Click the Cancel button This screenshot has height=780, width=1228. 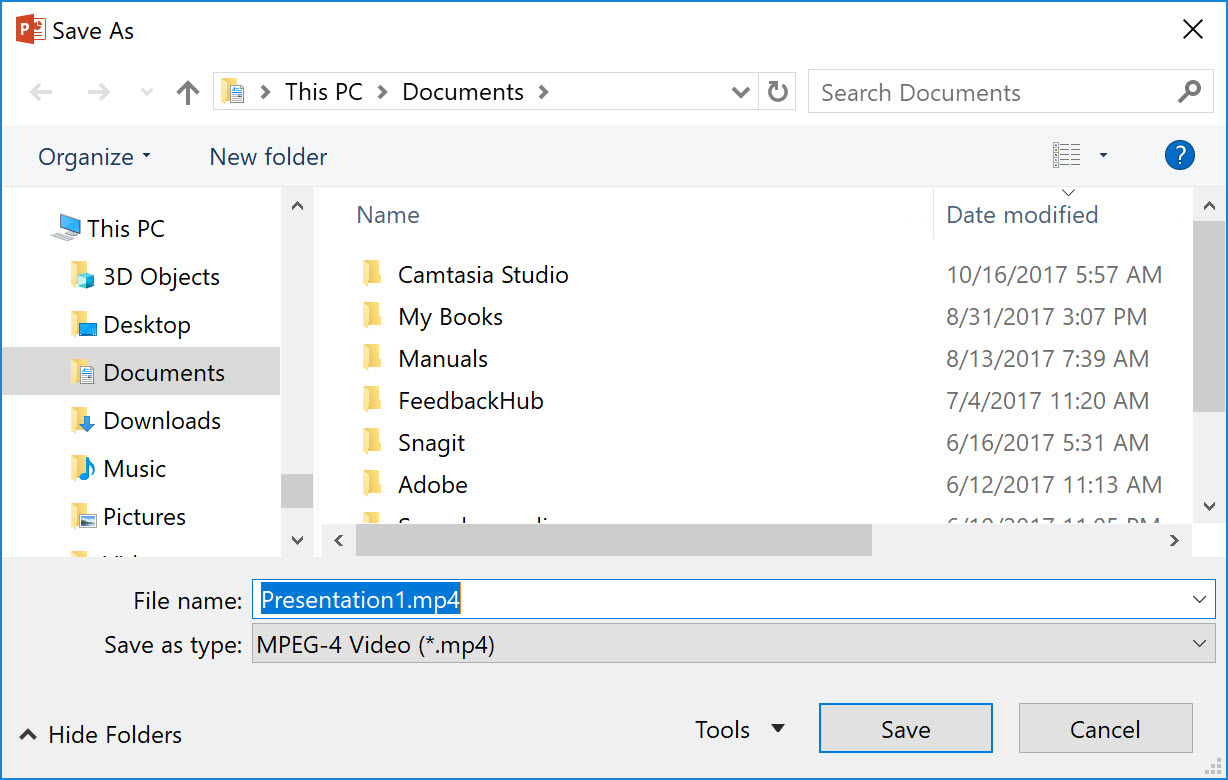1105,730
